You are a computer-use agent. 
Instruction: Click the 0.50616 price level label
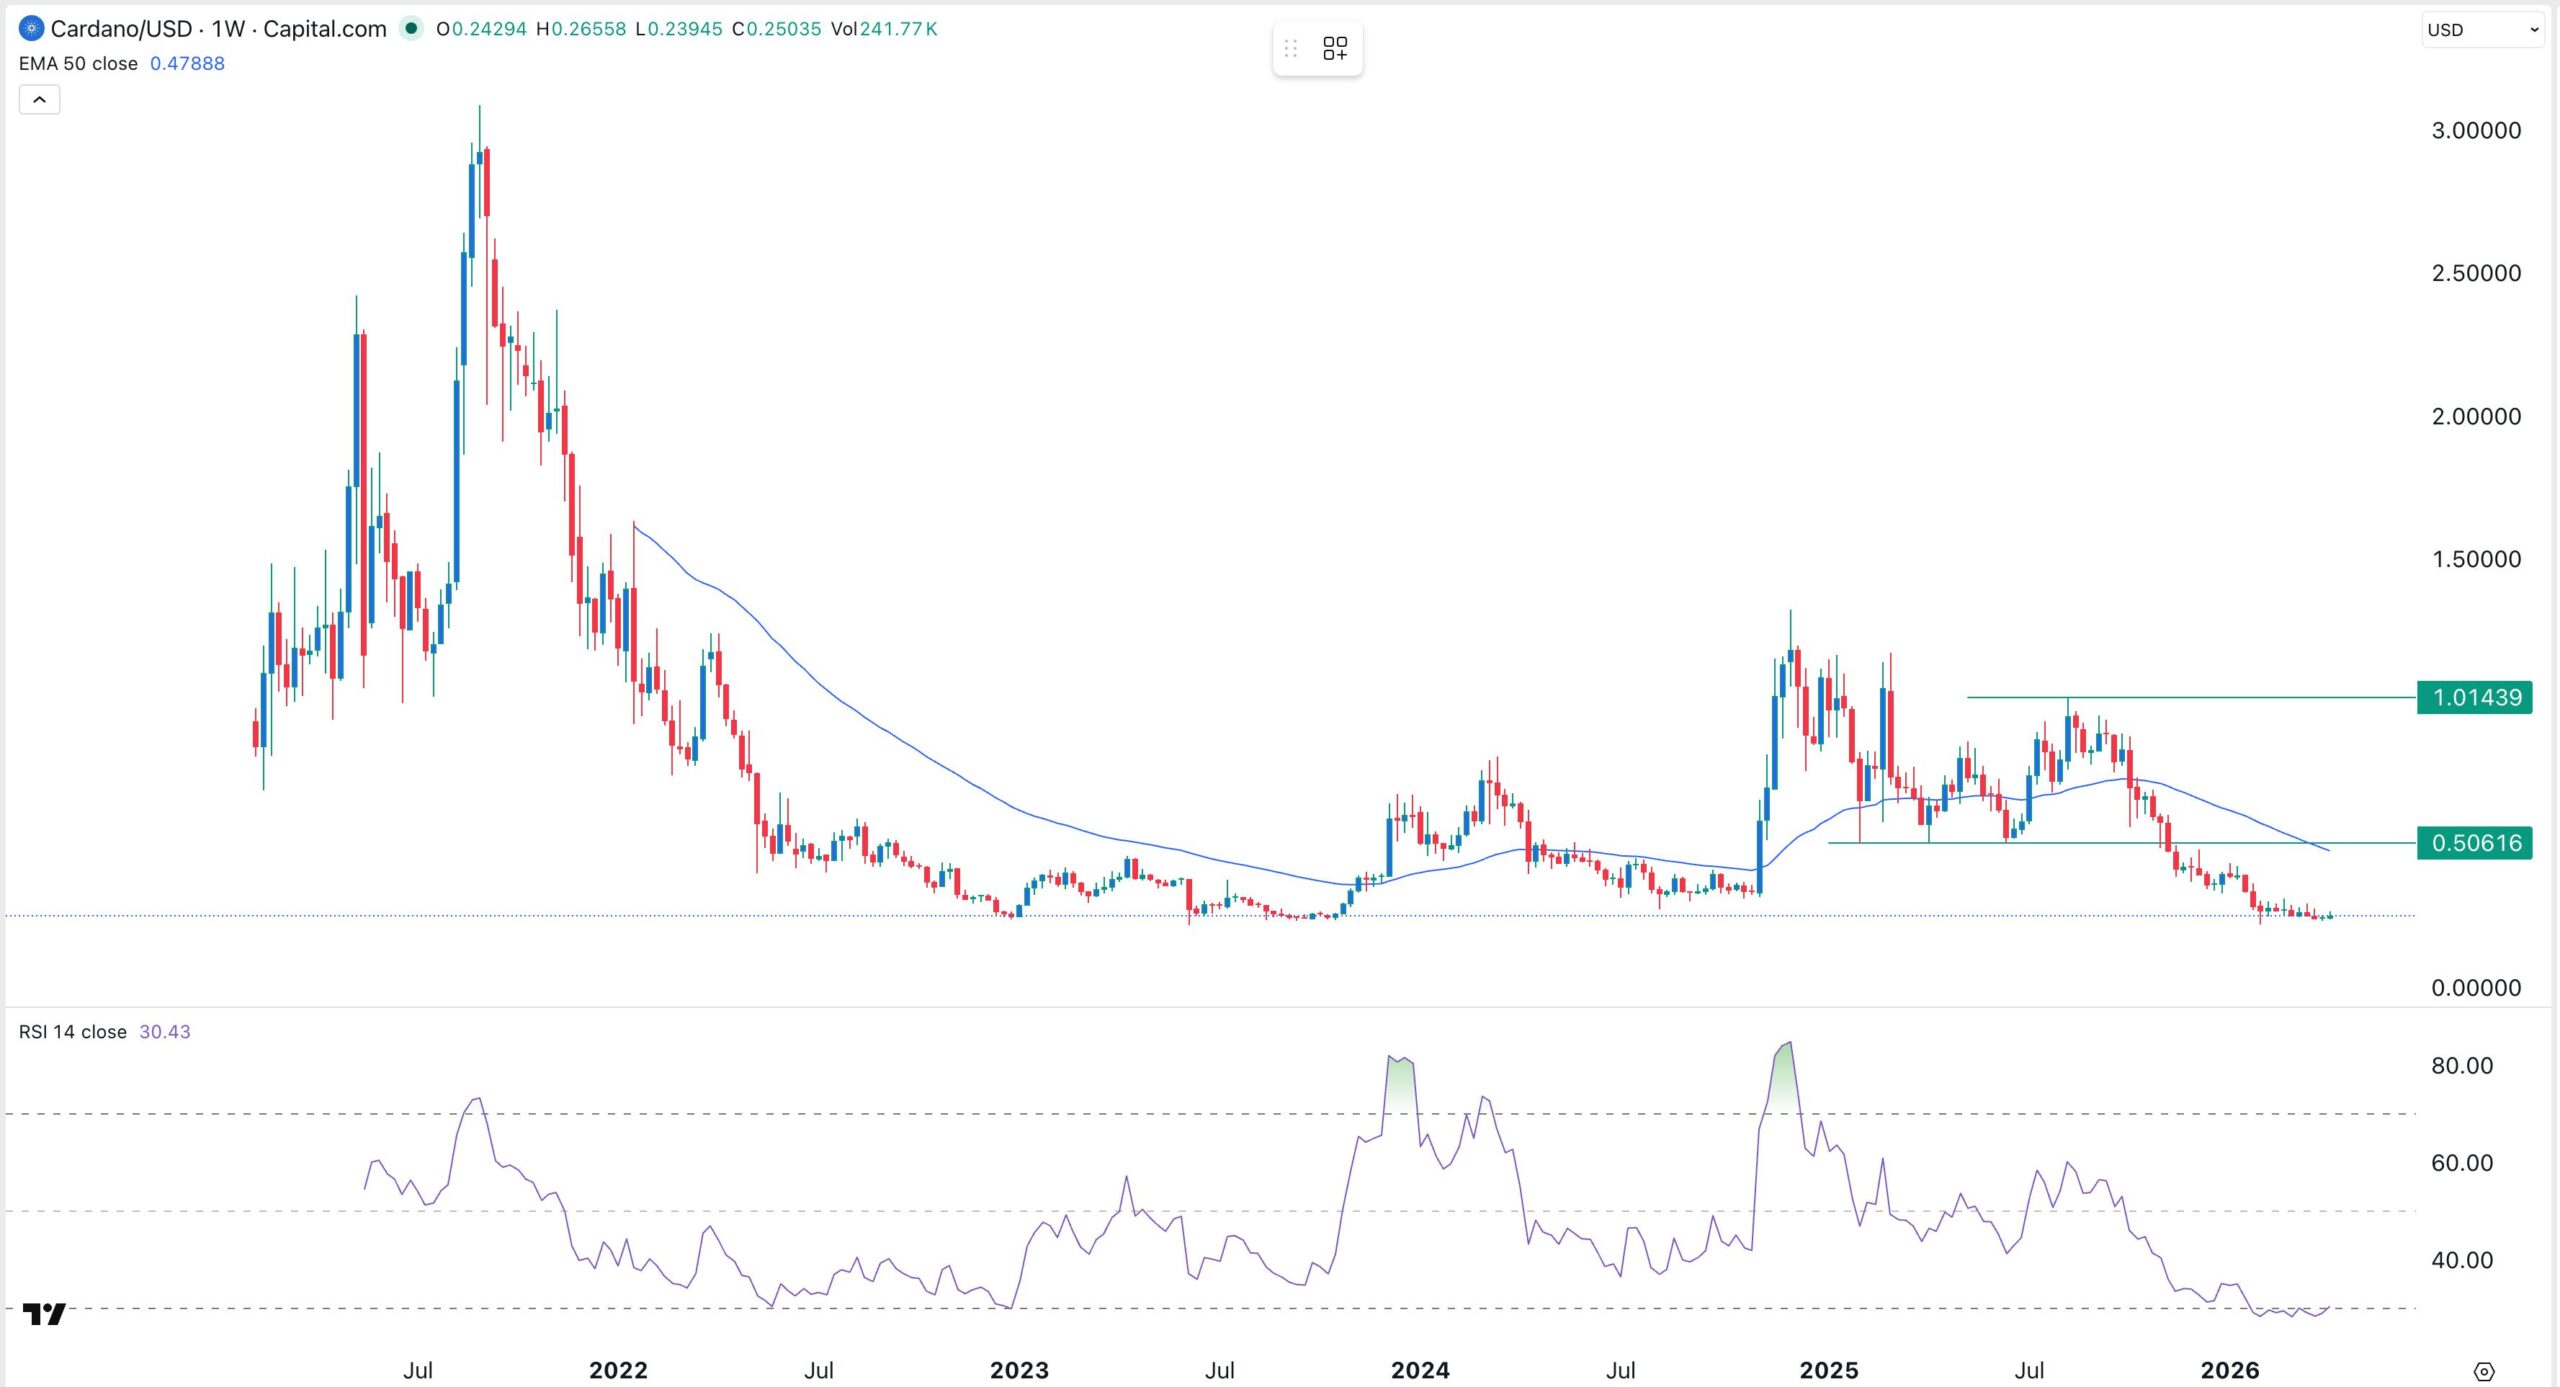(2475, 843)
